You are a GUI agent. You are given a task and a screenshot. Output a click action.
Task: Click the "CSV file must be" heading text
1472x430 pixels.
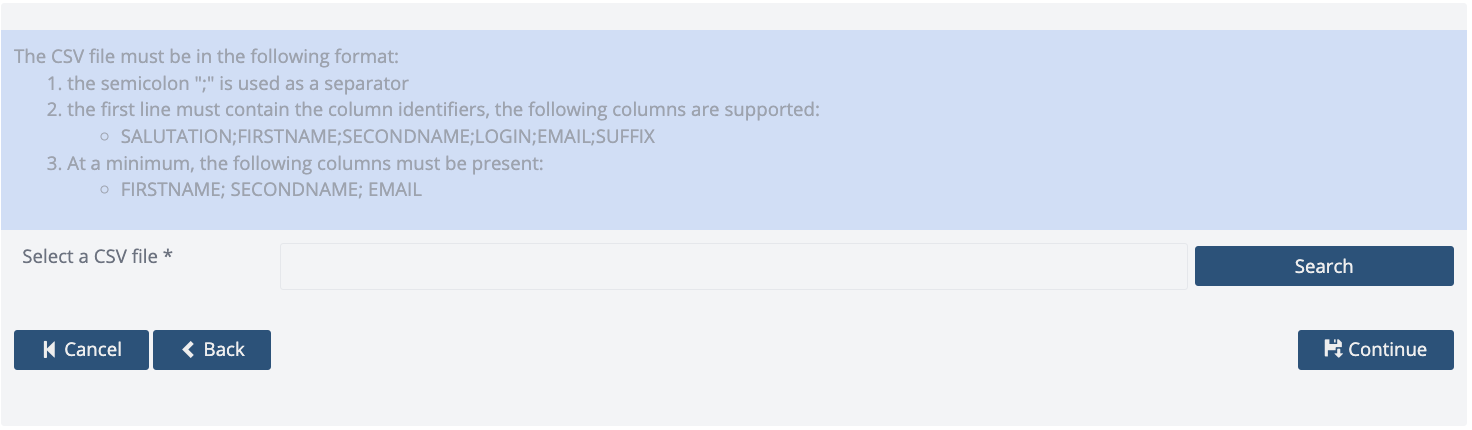(x=207, y=58)
